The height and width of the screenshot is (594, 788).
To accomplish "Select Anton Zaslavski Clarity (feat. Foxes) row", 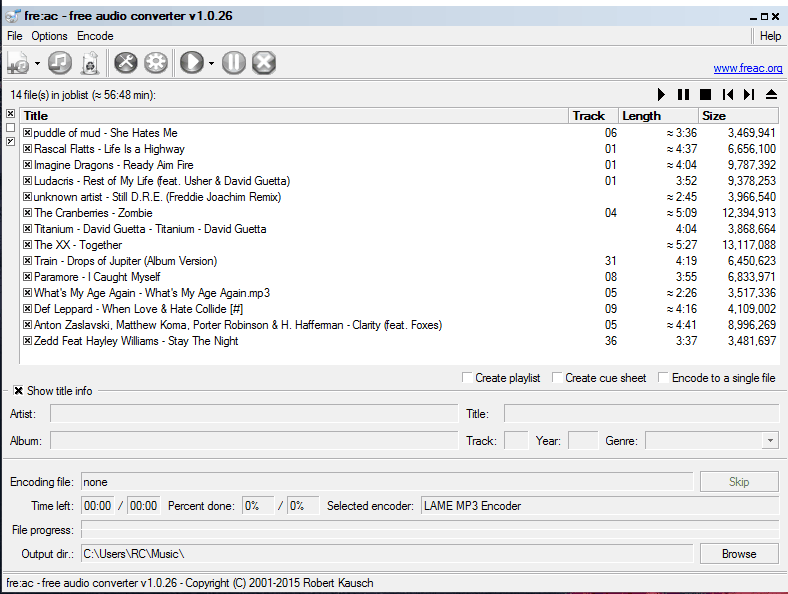I will [400, 325].
